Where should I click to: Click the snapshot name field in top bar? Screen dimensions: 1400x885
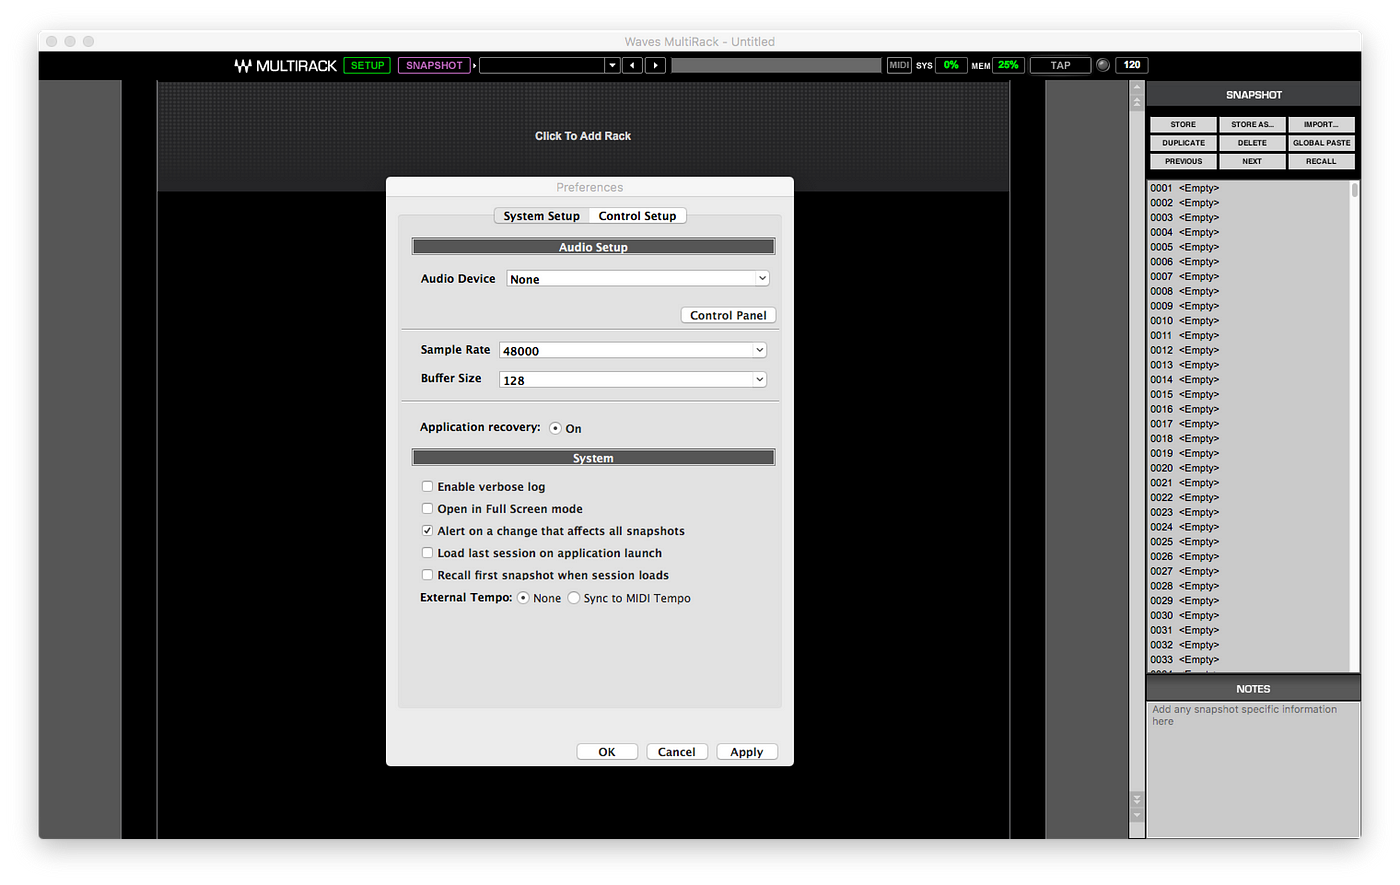pos(542,65)
